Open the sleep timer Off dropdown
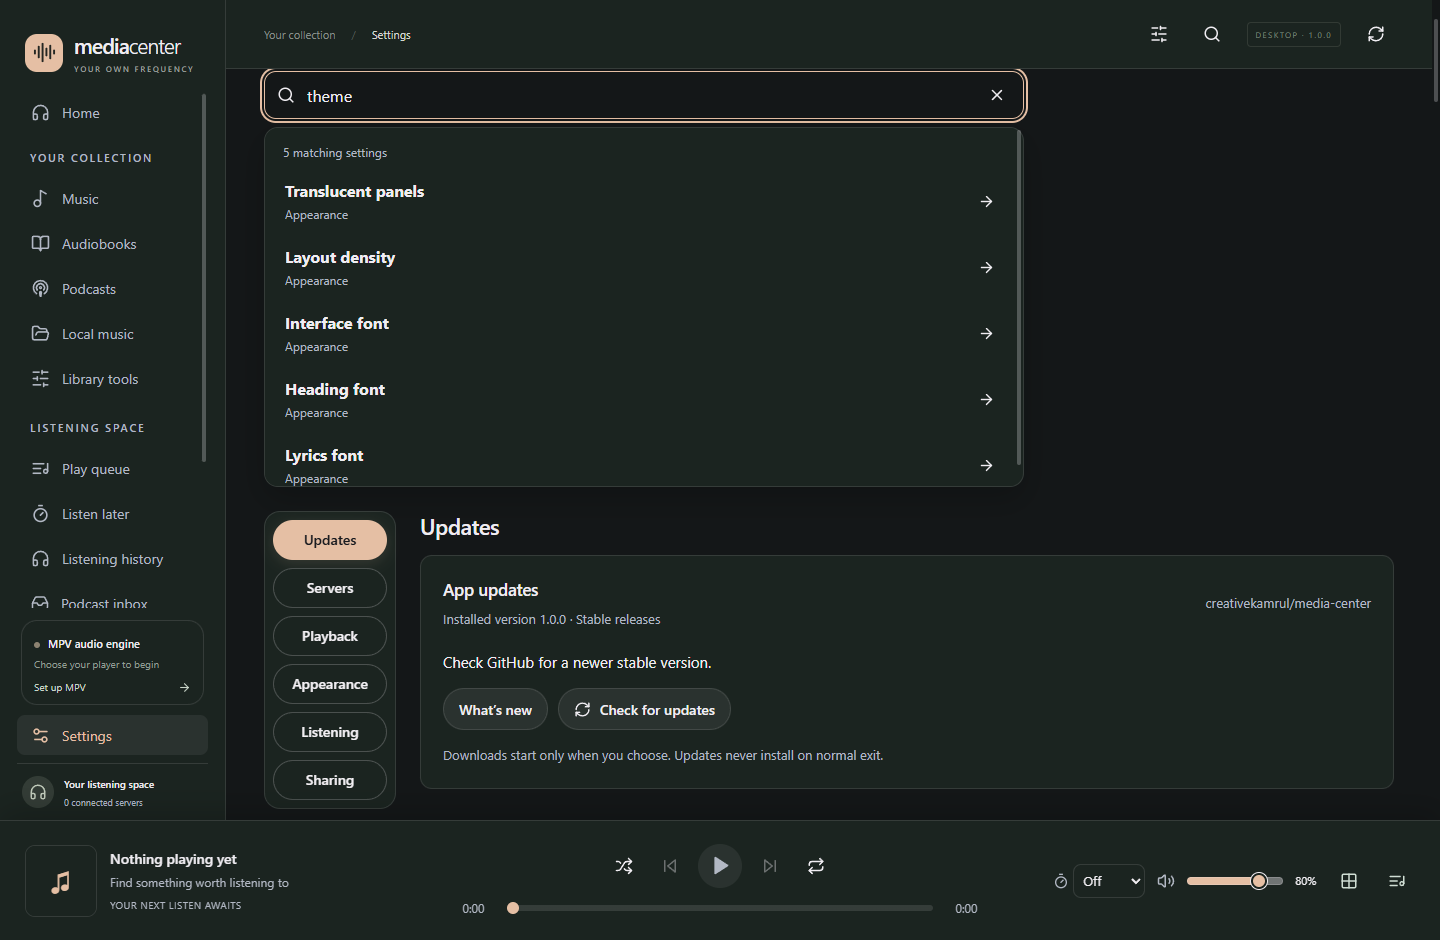1440x940 pixels. [x=1109, y=881]
